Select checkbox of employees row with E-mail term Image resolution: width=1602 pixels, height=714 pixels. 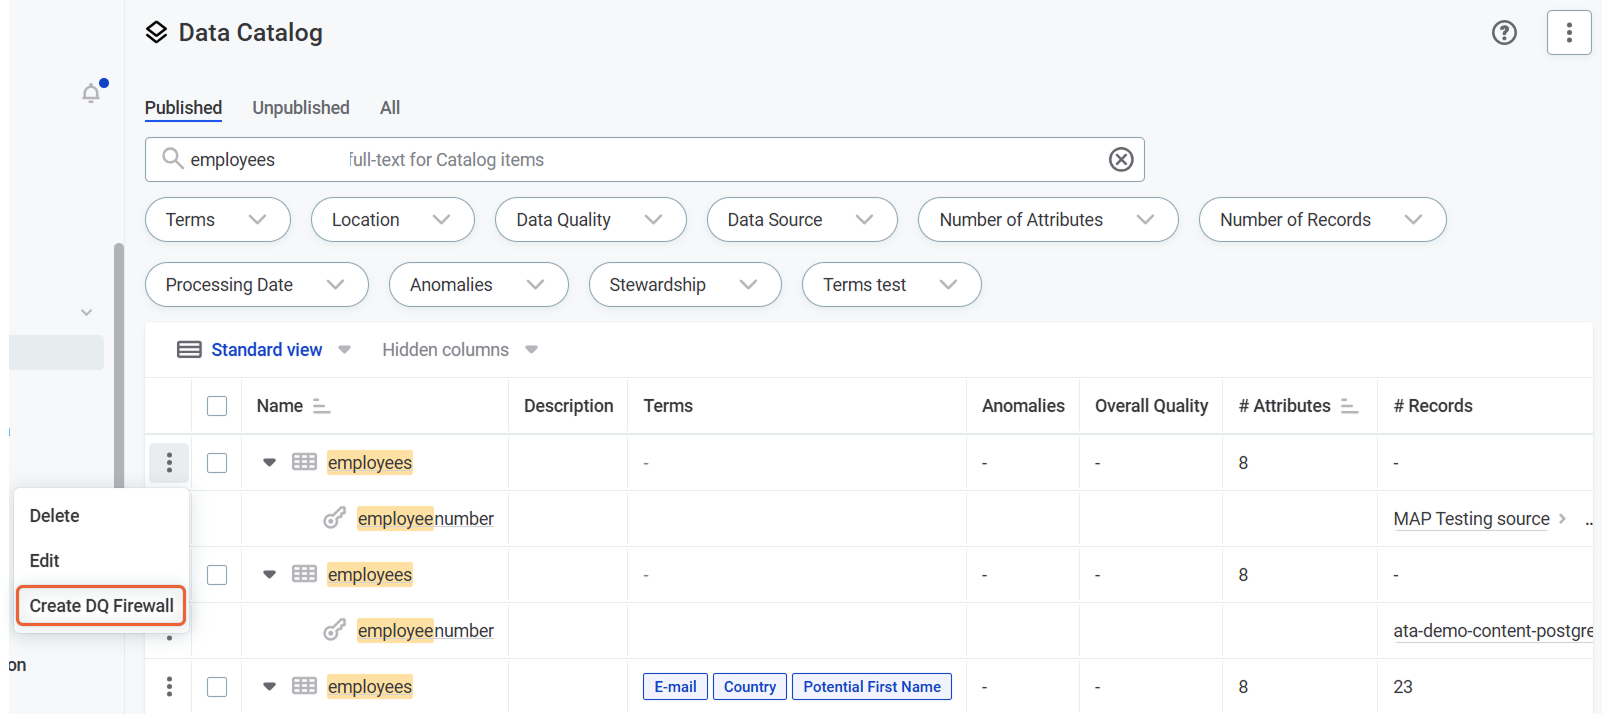pos(217,687)
